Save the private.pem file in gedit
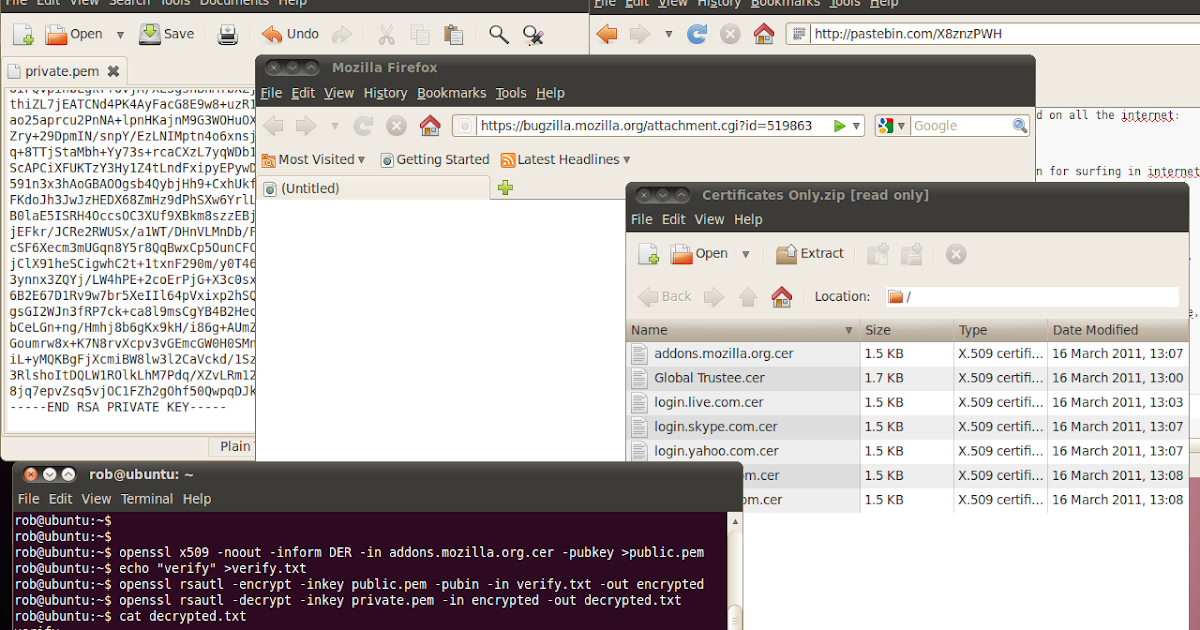 tap(166, 35)
